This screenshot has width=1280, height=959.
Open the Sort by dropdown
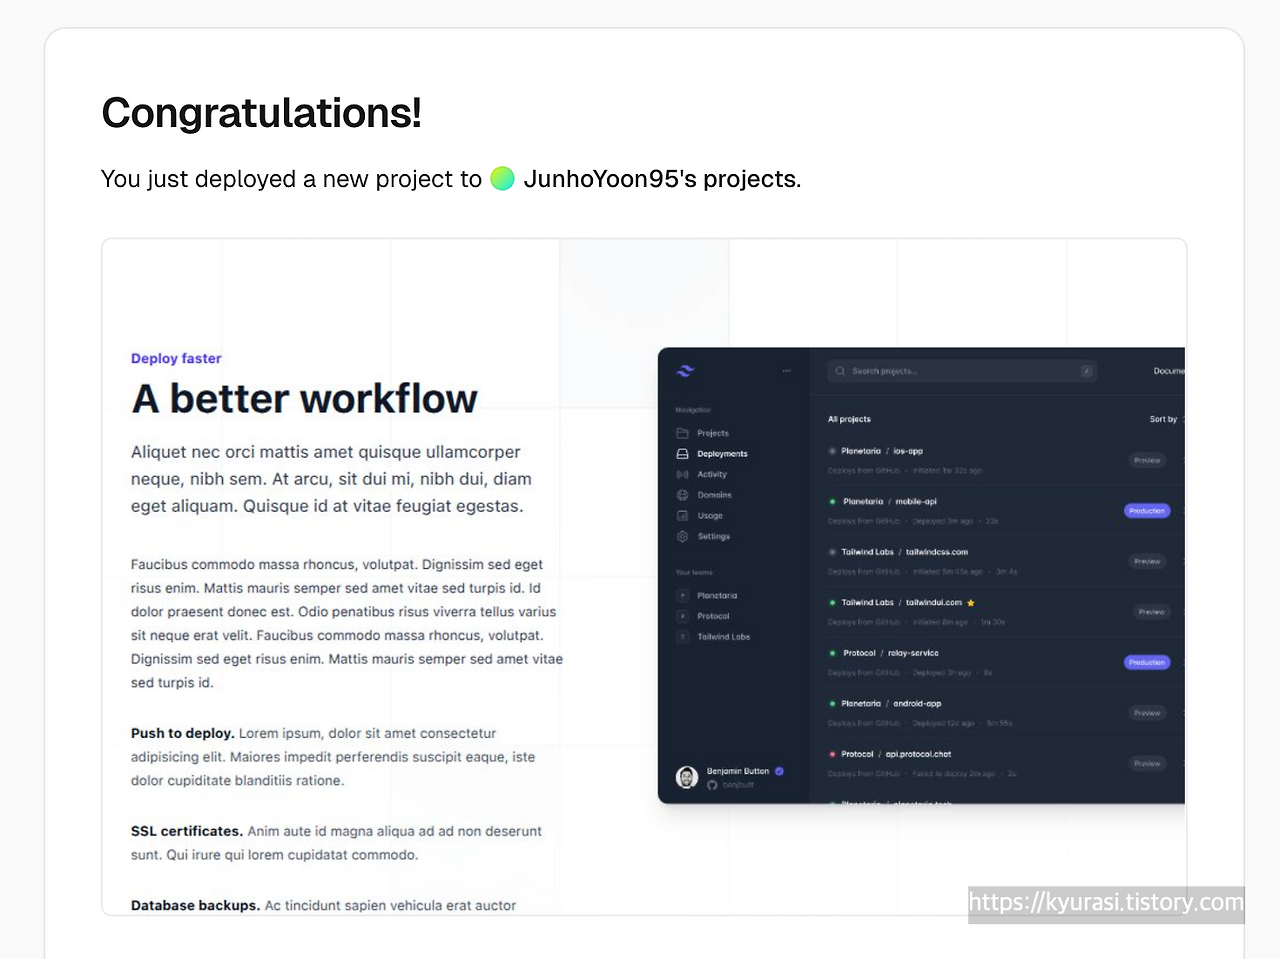tap(1165, 419)
